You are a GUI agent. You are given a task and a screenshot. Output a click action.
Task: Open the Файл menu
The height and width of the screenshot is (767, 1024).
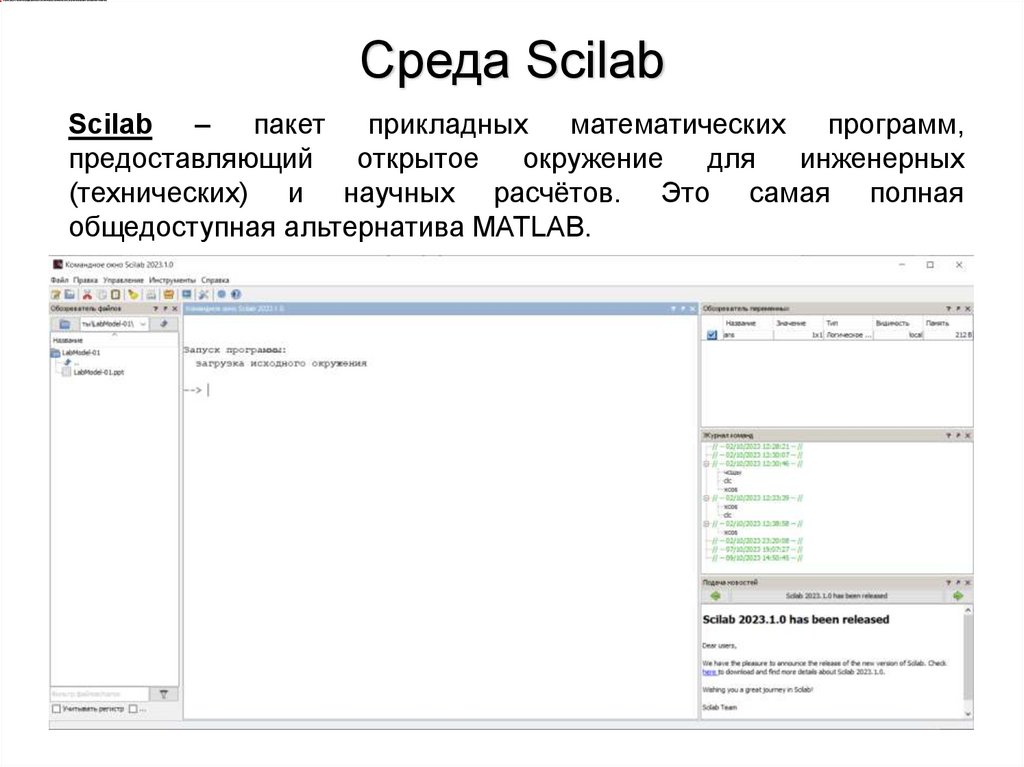click(x=59, y=280)
